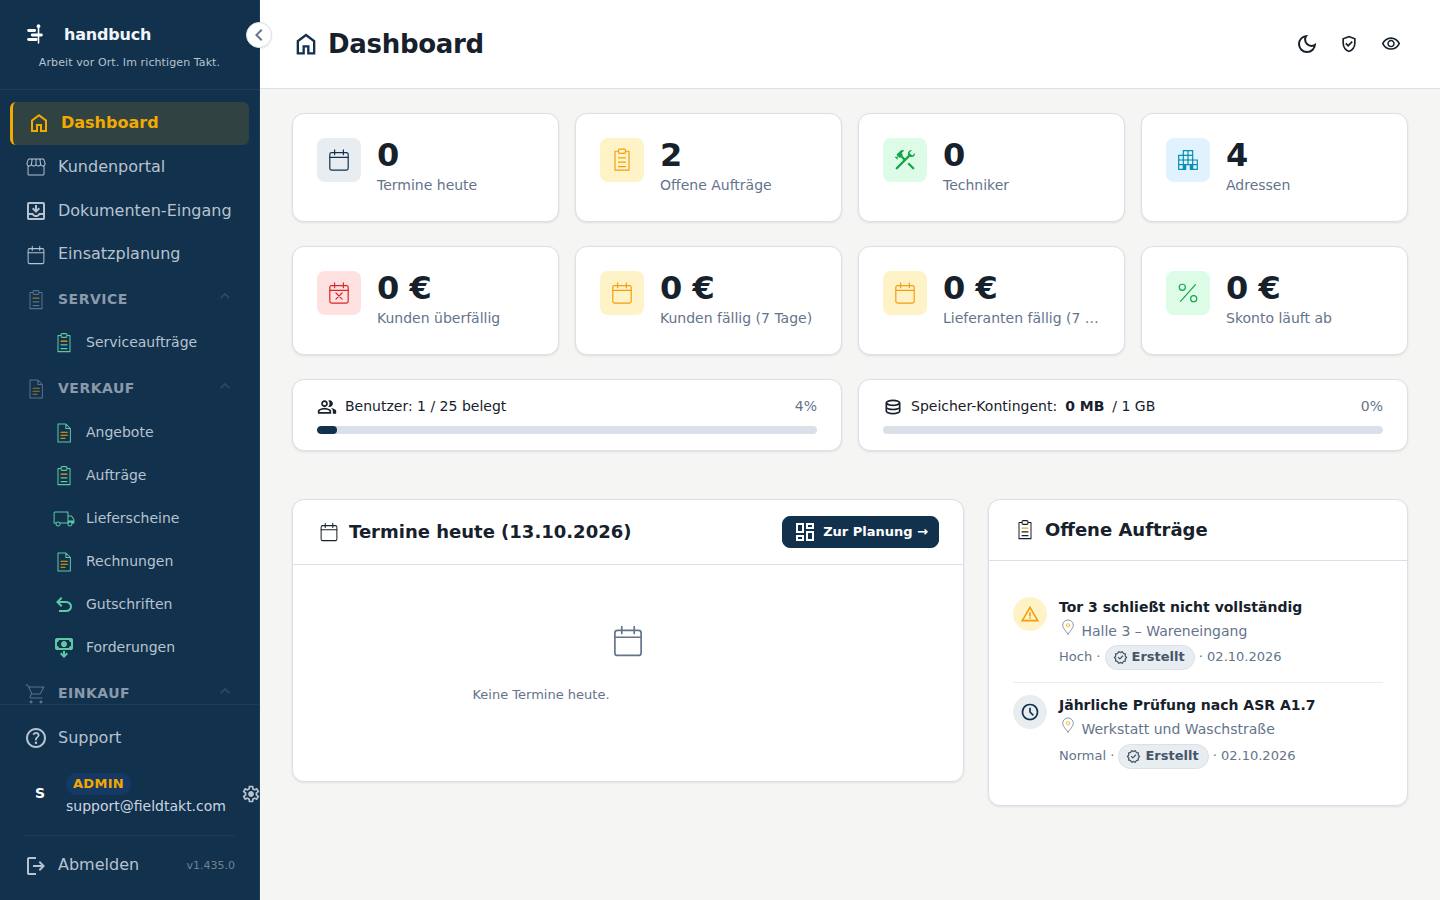Viewport: 1440px width, 900px height.
Task: Open order Jährliche Prüfung nach ASR A1.7
Action: [1187, 705]
